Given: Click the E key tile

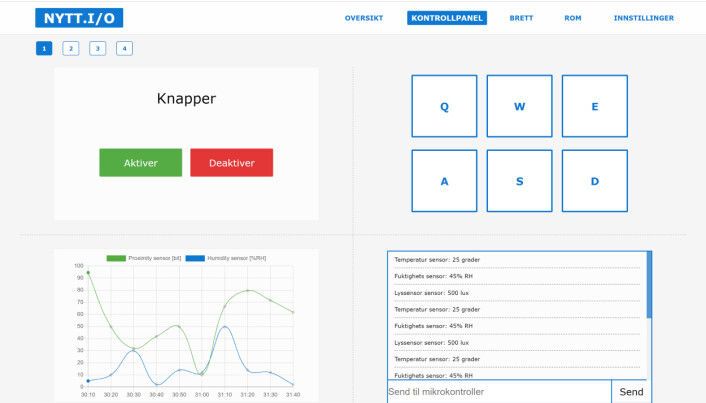Looking at the screenshot, I should tap(595, 106).
